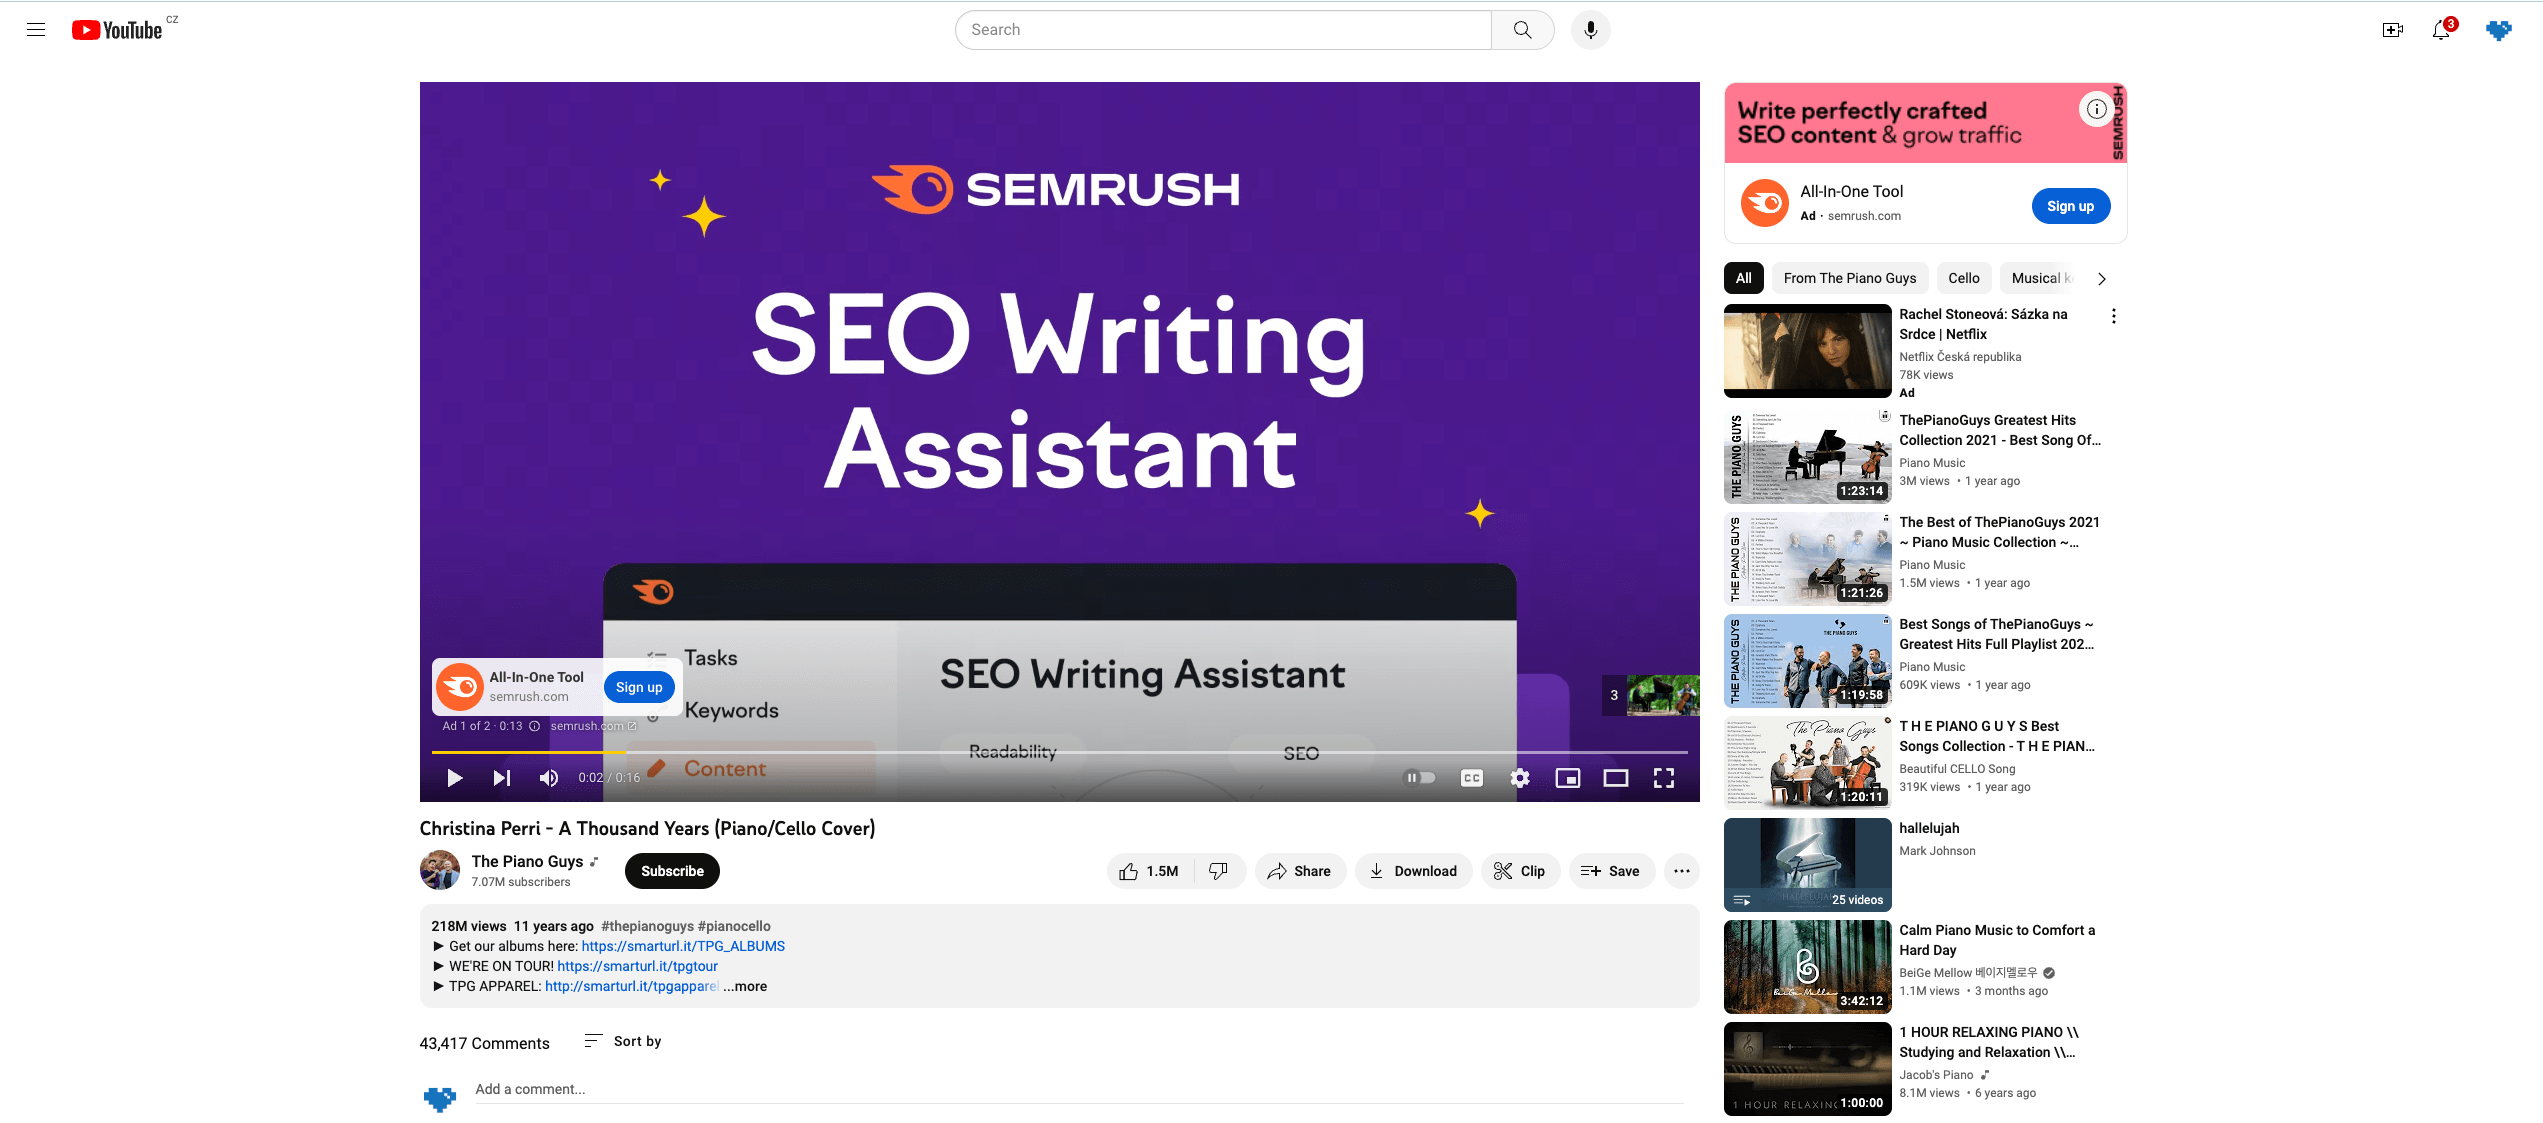Screen dimensions: 2543x1123
Task: Toggle closed captions CC
Action: [1472, 778]
